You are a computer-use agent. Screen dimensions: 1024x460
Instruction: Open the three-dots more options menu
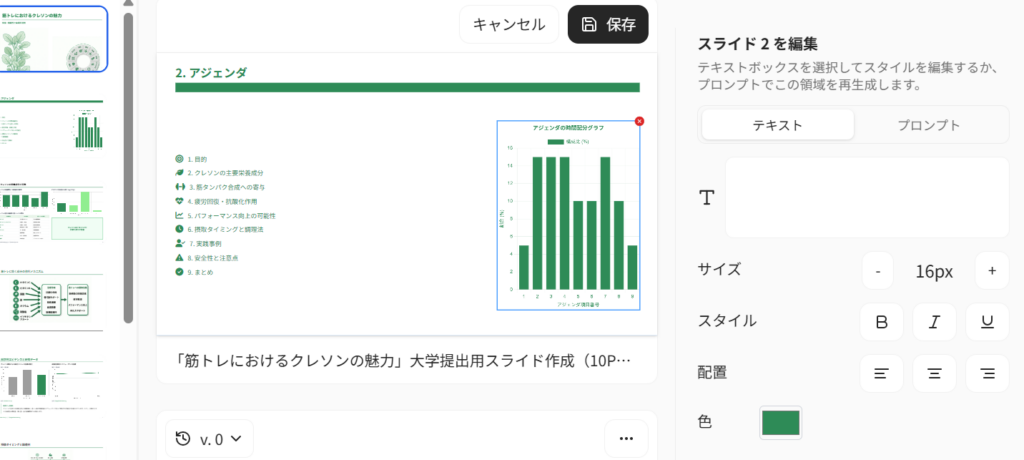626,438
